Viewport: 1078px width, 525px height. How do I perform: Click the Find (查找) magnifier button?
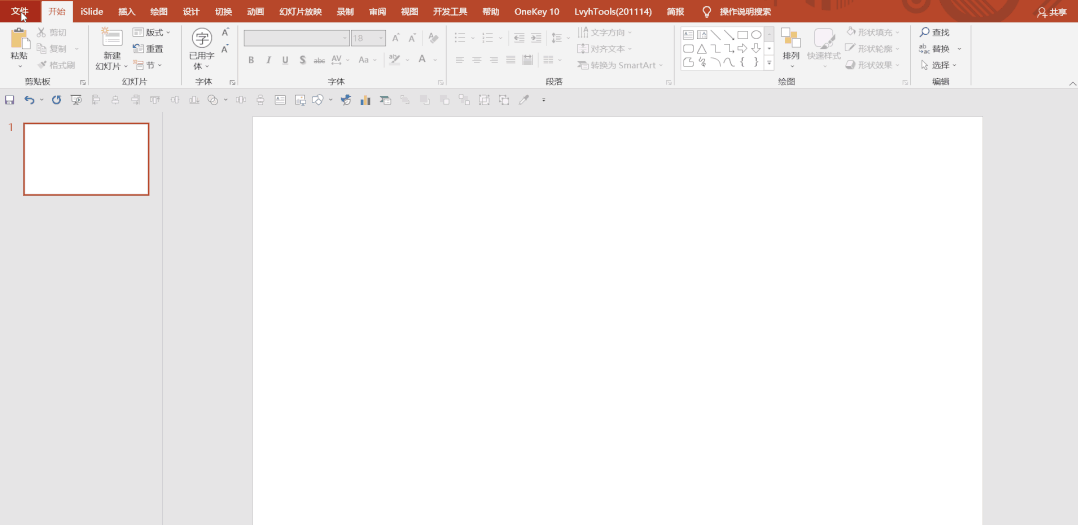[934, 32]
